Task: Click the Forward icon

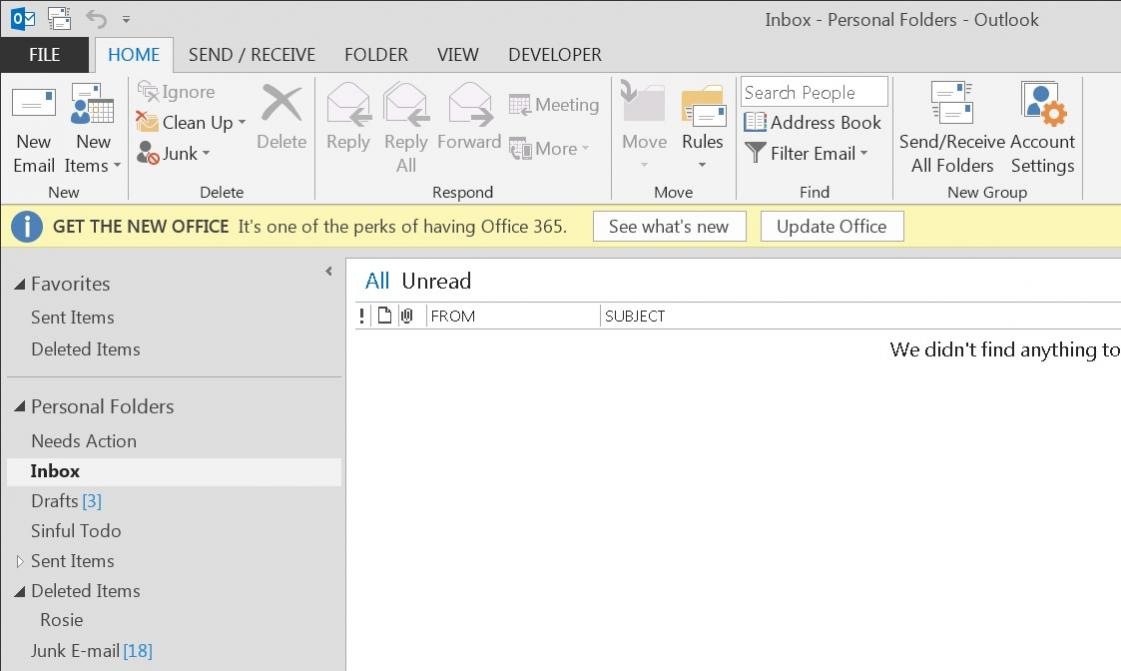Action: [470, 104]
